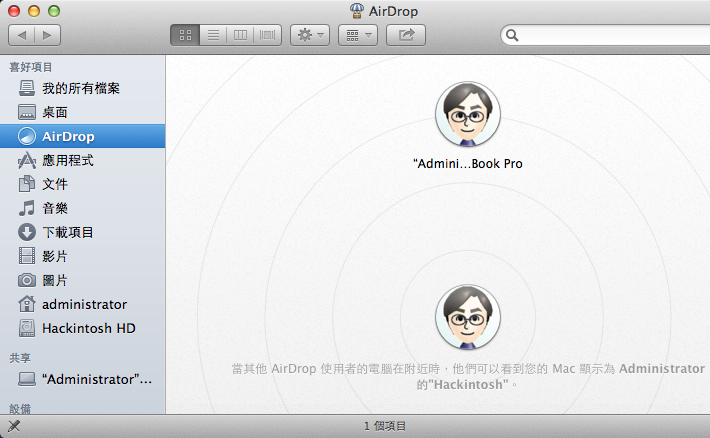
Task: Switch to icon view
Action: point(185,35)
